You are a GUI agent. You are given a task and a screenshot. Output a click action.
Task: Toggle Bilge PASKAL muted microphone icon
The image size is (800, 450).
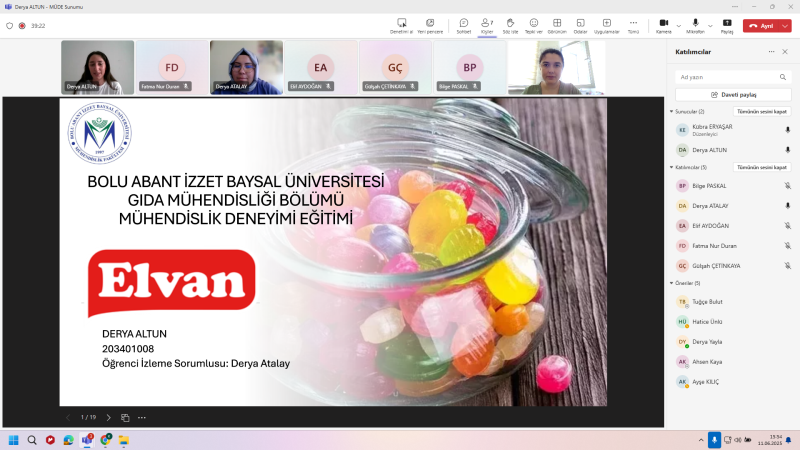click(x=787, y=186)
